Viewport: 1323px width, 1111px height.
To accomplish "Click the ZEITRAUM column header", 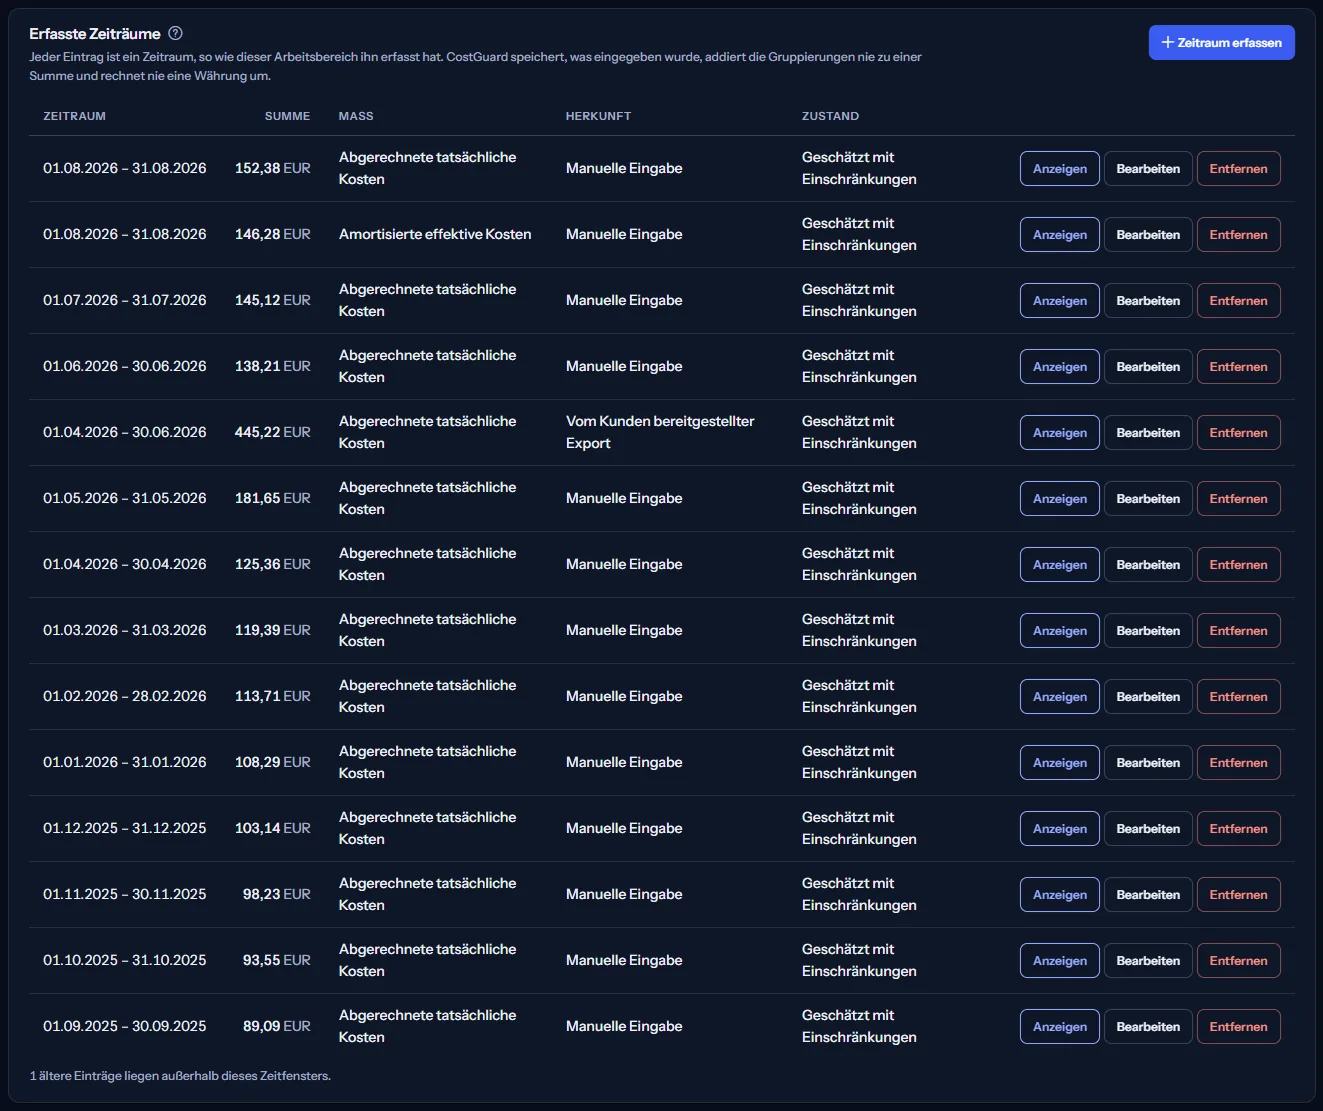I will pyautogui.click(x=74, y=116).
